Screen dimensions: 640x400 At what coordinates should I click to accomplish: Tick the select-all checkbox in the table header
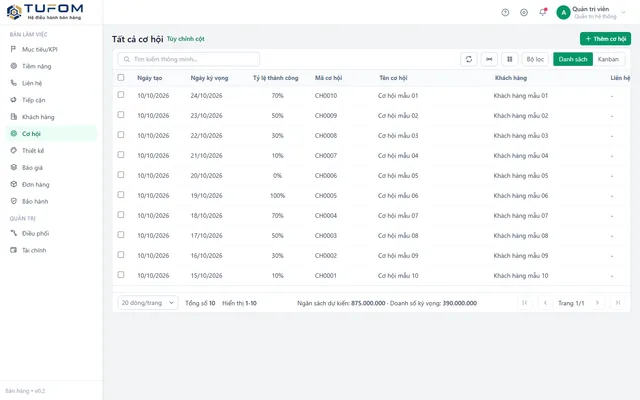121,77
